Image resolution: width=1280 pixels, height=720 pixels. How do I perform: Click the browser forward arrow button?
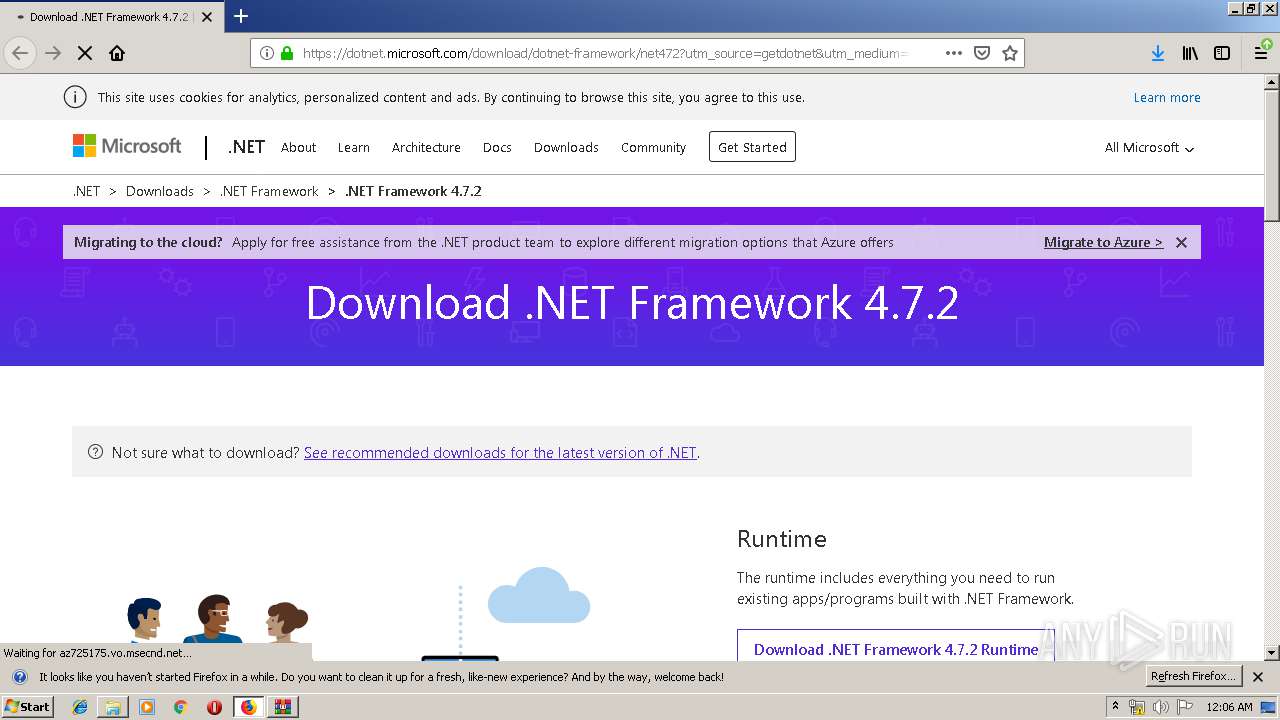[x=53, y=53]
